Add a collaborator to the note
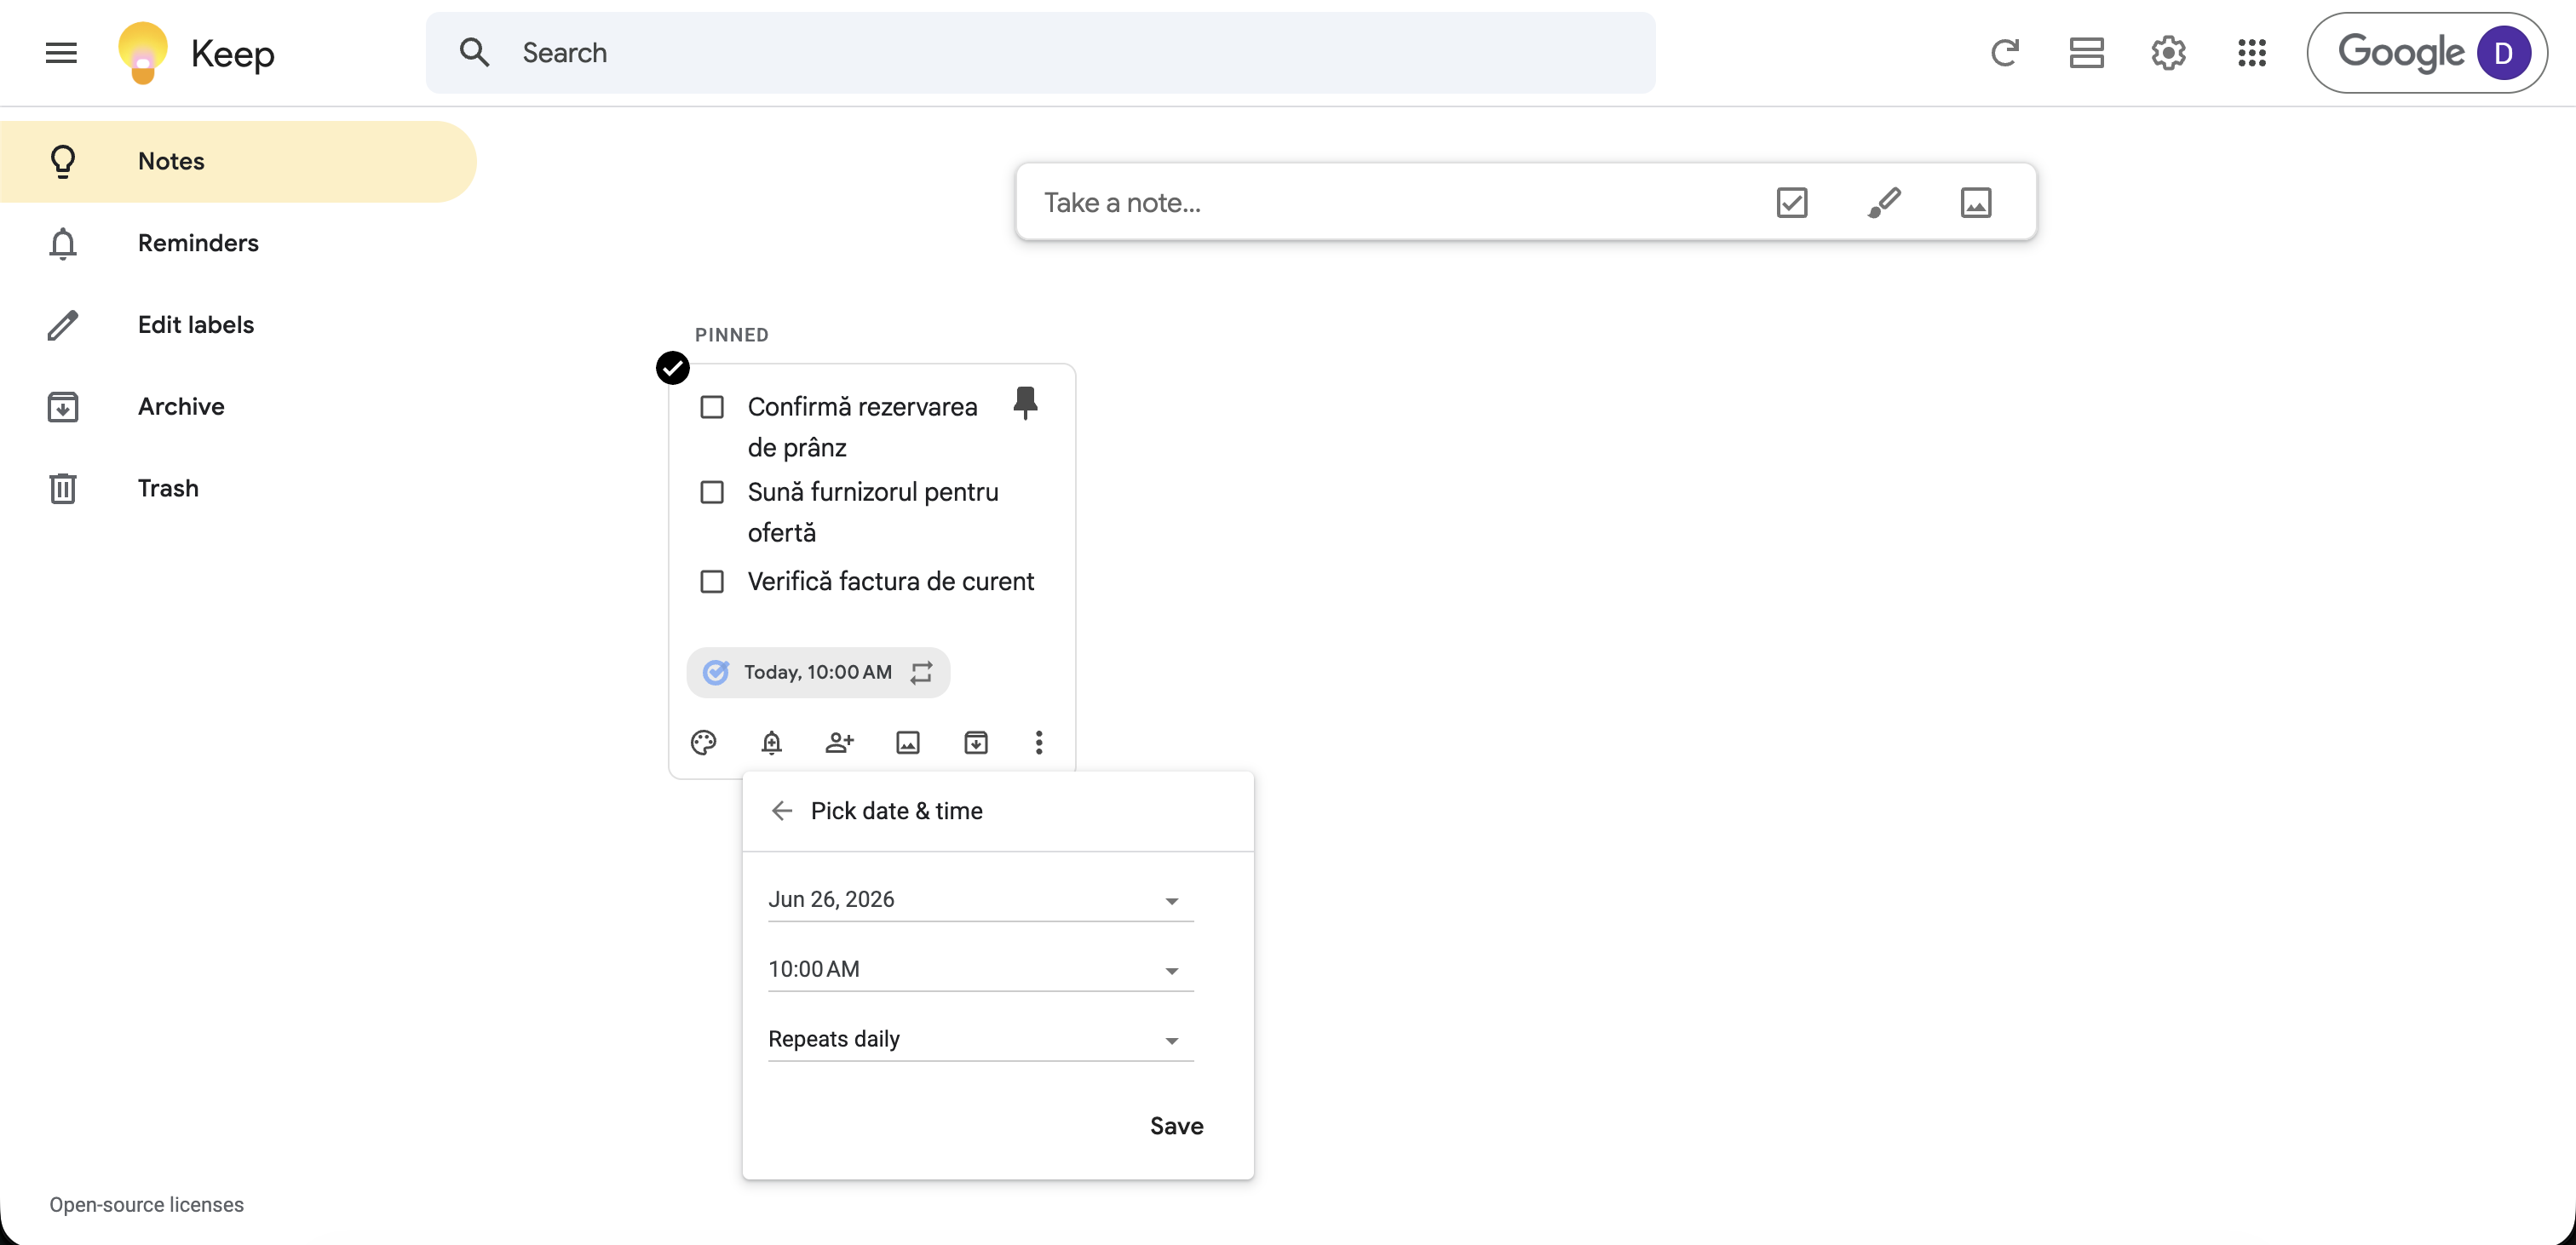 839,742
